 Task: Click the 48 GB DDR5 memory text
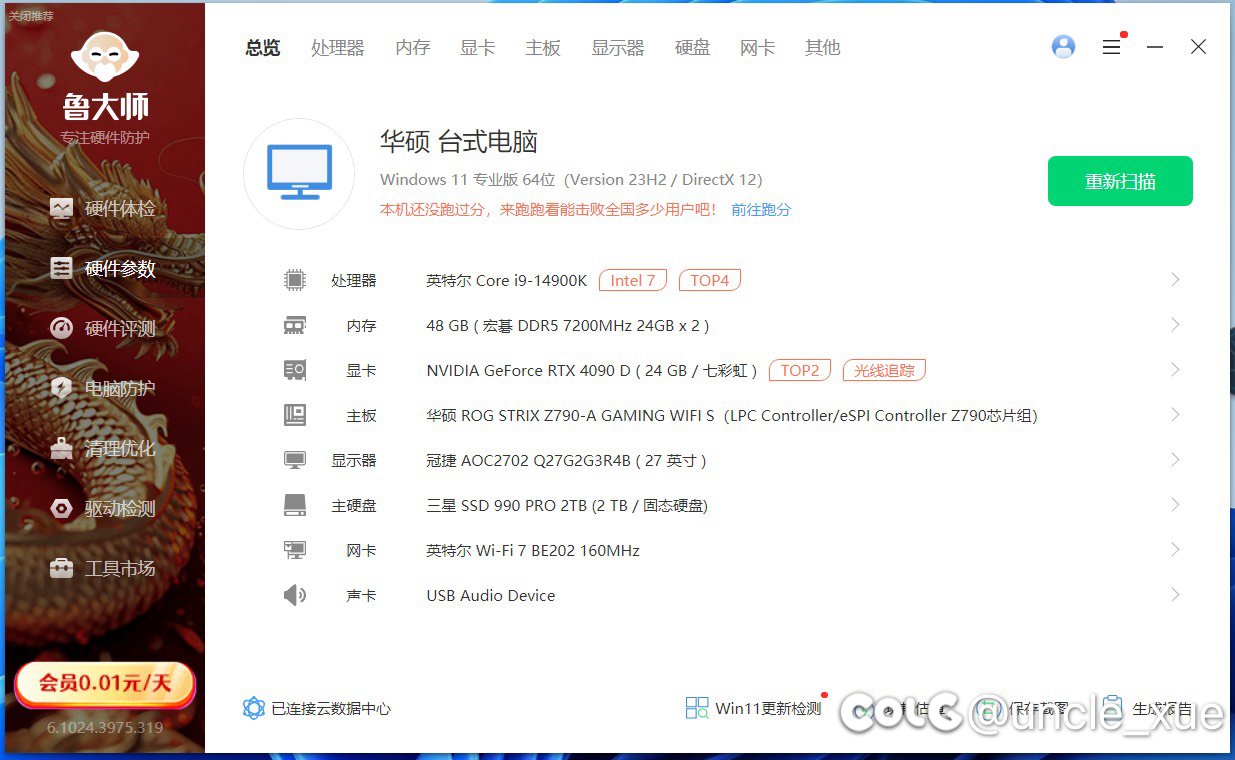coord(568,325)
